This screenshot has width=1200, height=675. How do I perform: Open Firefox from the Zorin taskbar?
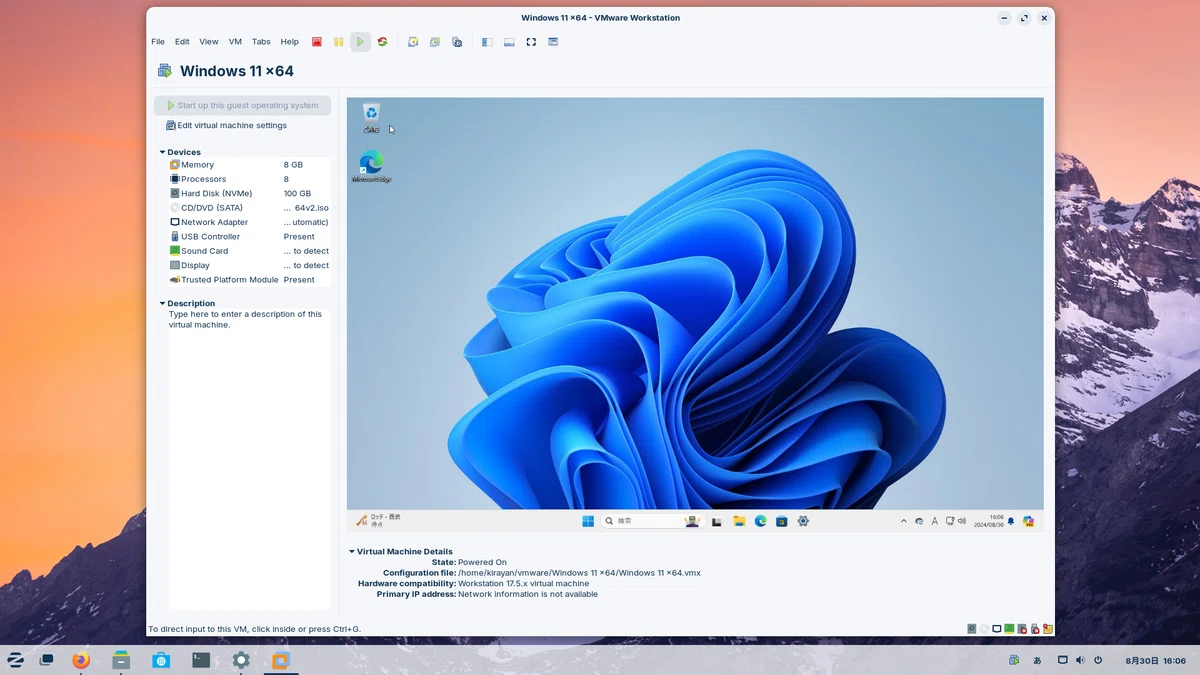click(81, 660)
